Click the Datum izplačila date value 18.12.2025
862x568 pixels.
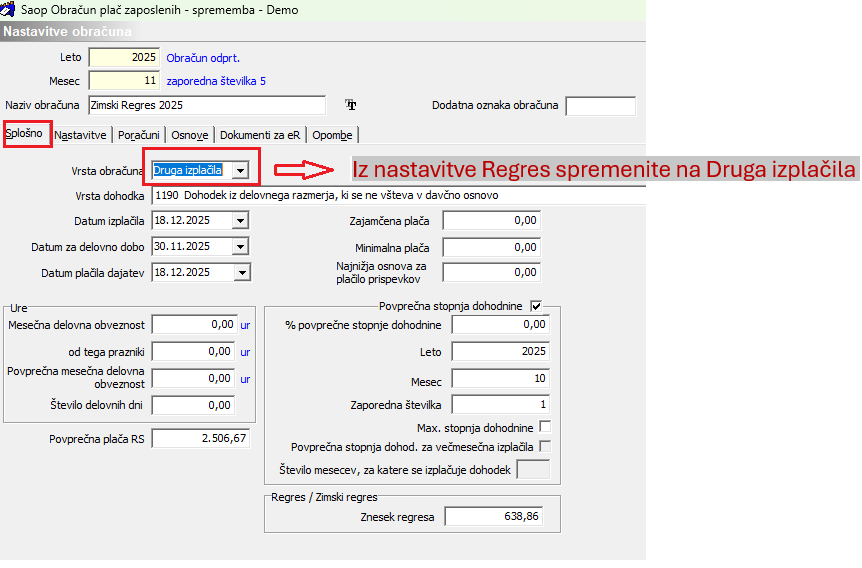pos(182,220)
